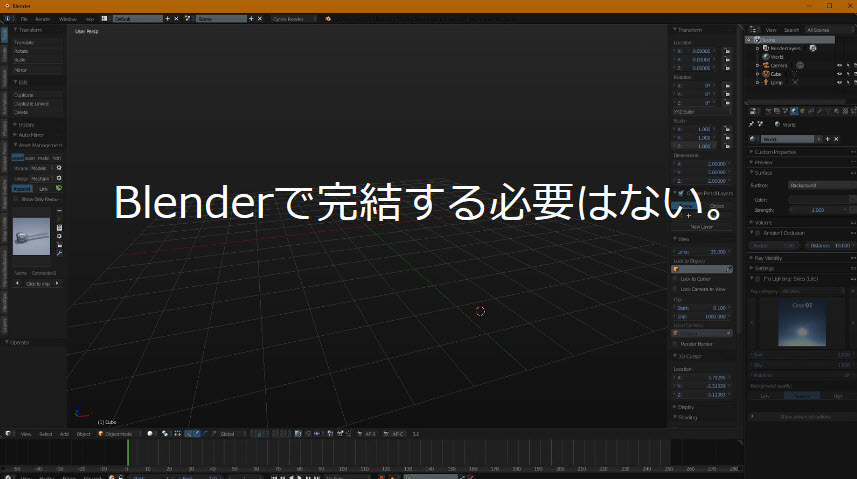Click the Render properties tab icon
Viewport: 857px width, 479px height.
coord(768,111)
